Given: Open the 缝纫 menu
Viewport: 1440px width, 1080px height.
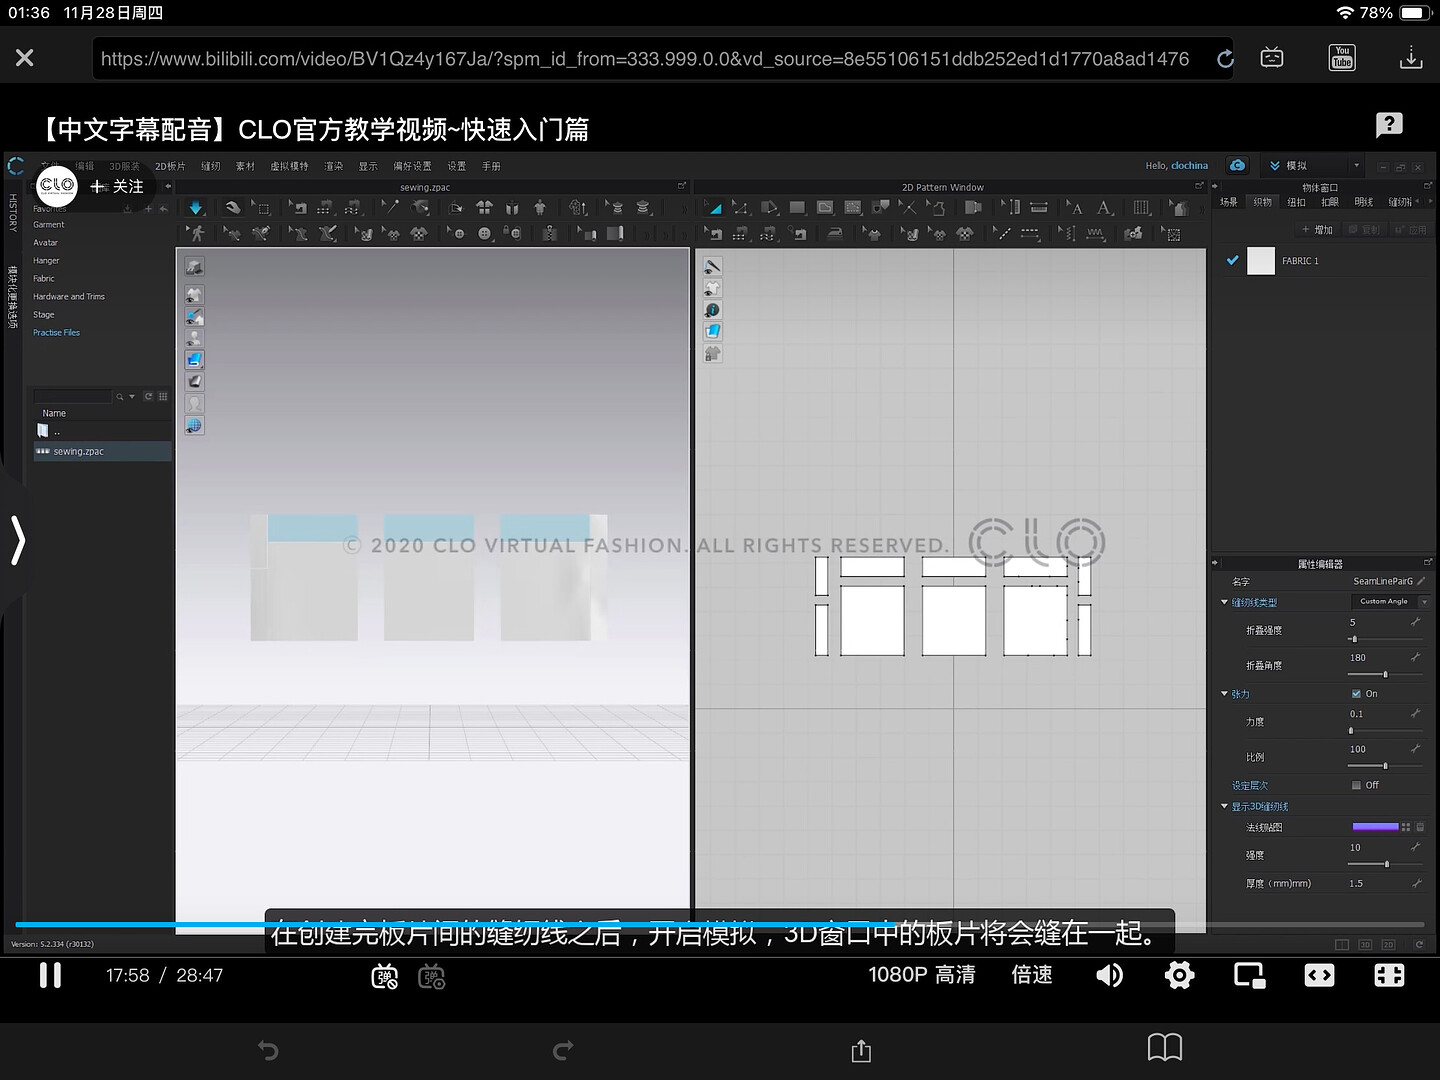Looking at the screenshot, I should pyautogui.click(x=210, y=166).
